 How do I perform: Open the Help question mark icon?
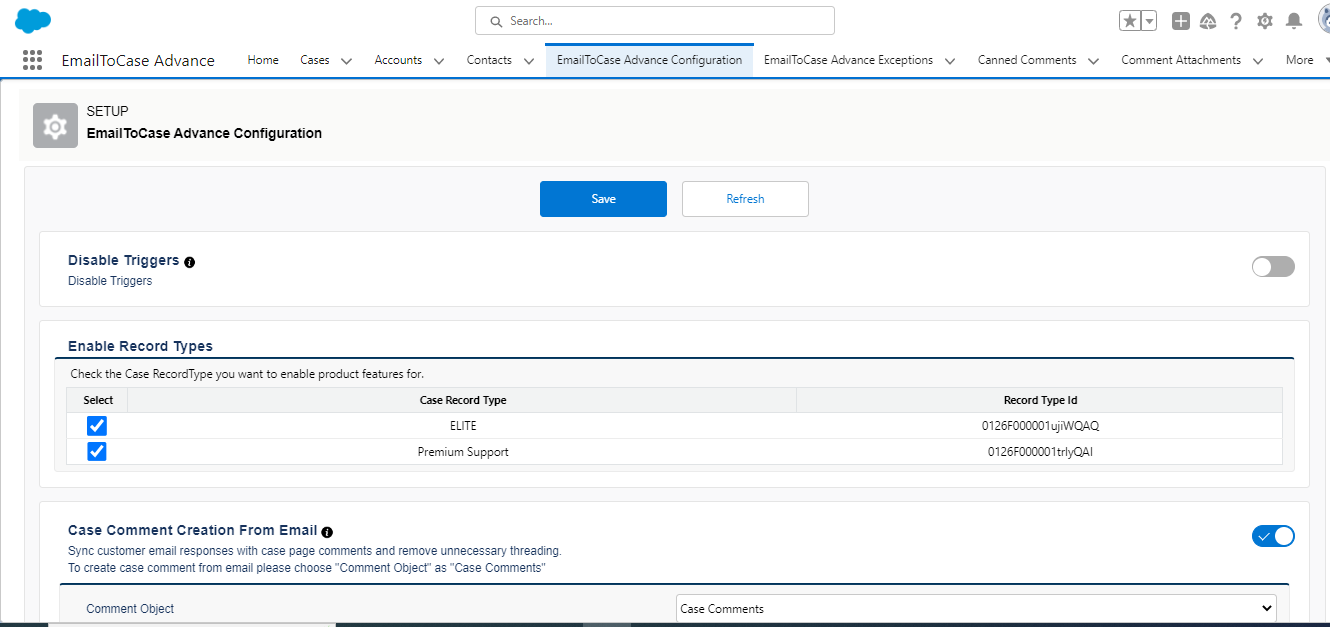pos(1236,21)
